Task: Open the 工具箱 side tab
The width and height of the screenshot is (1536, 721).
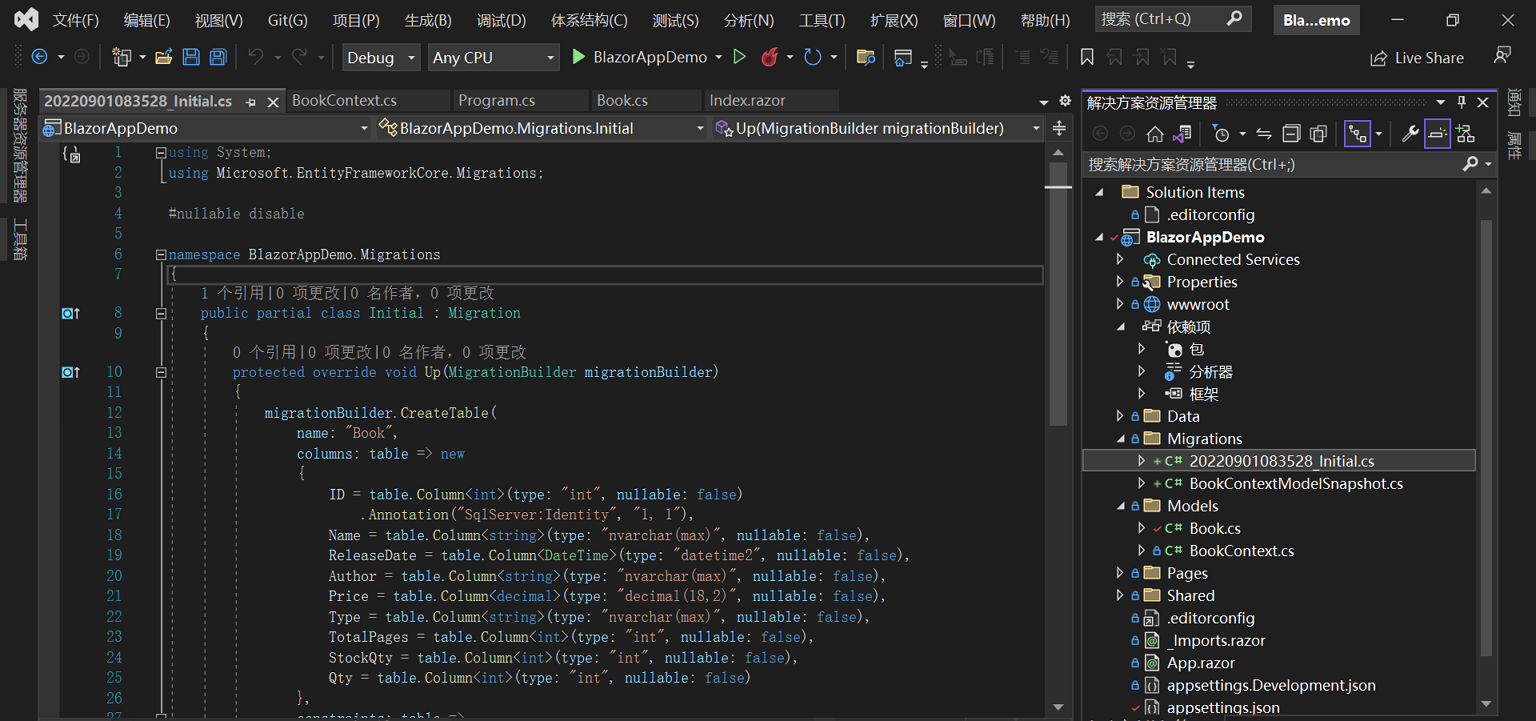Action: 20,239
